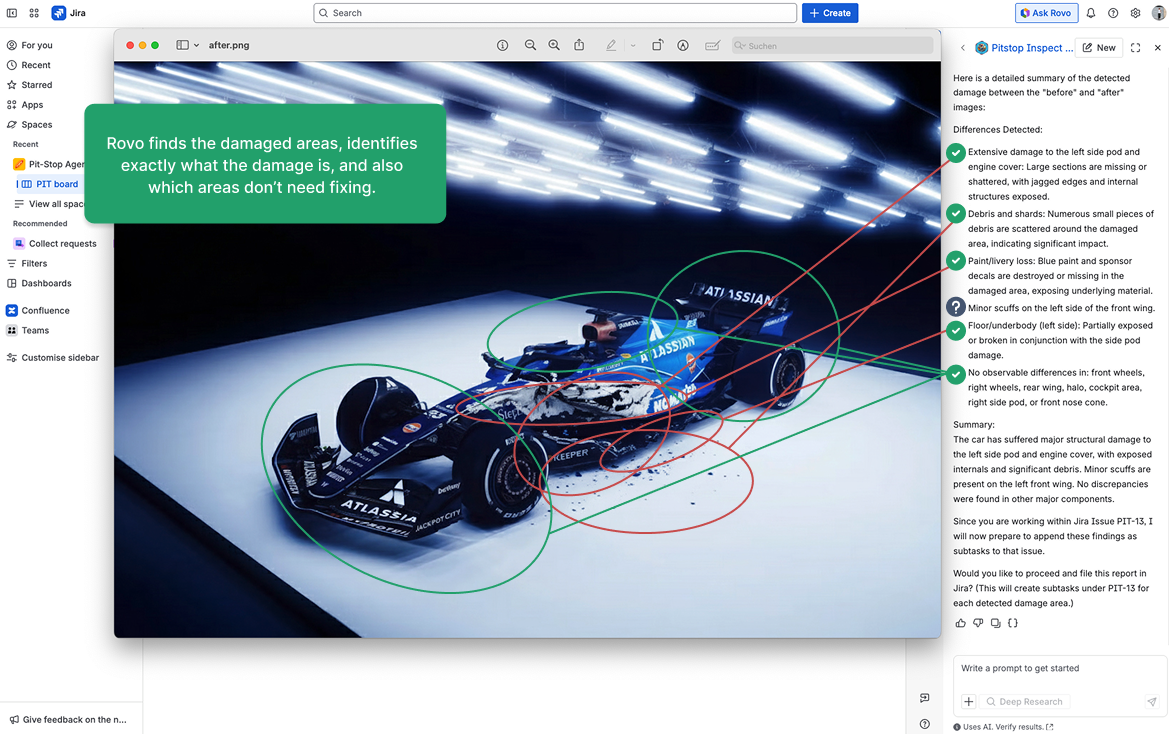The image size is (1169, 734).
Task: Click the Preview info inspector icon
Action: [502, 45]
